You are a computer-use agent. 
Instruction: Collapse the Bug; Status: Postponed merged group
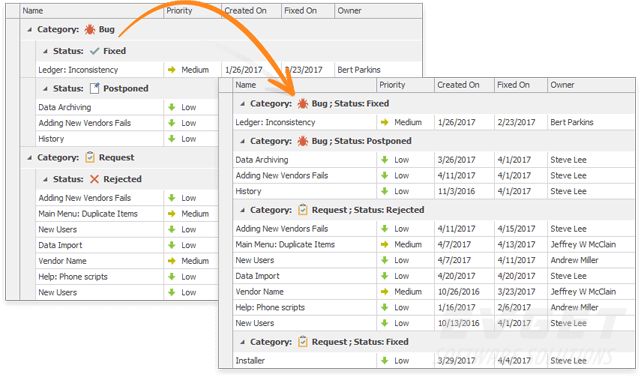pos(242,141)
